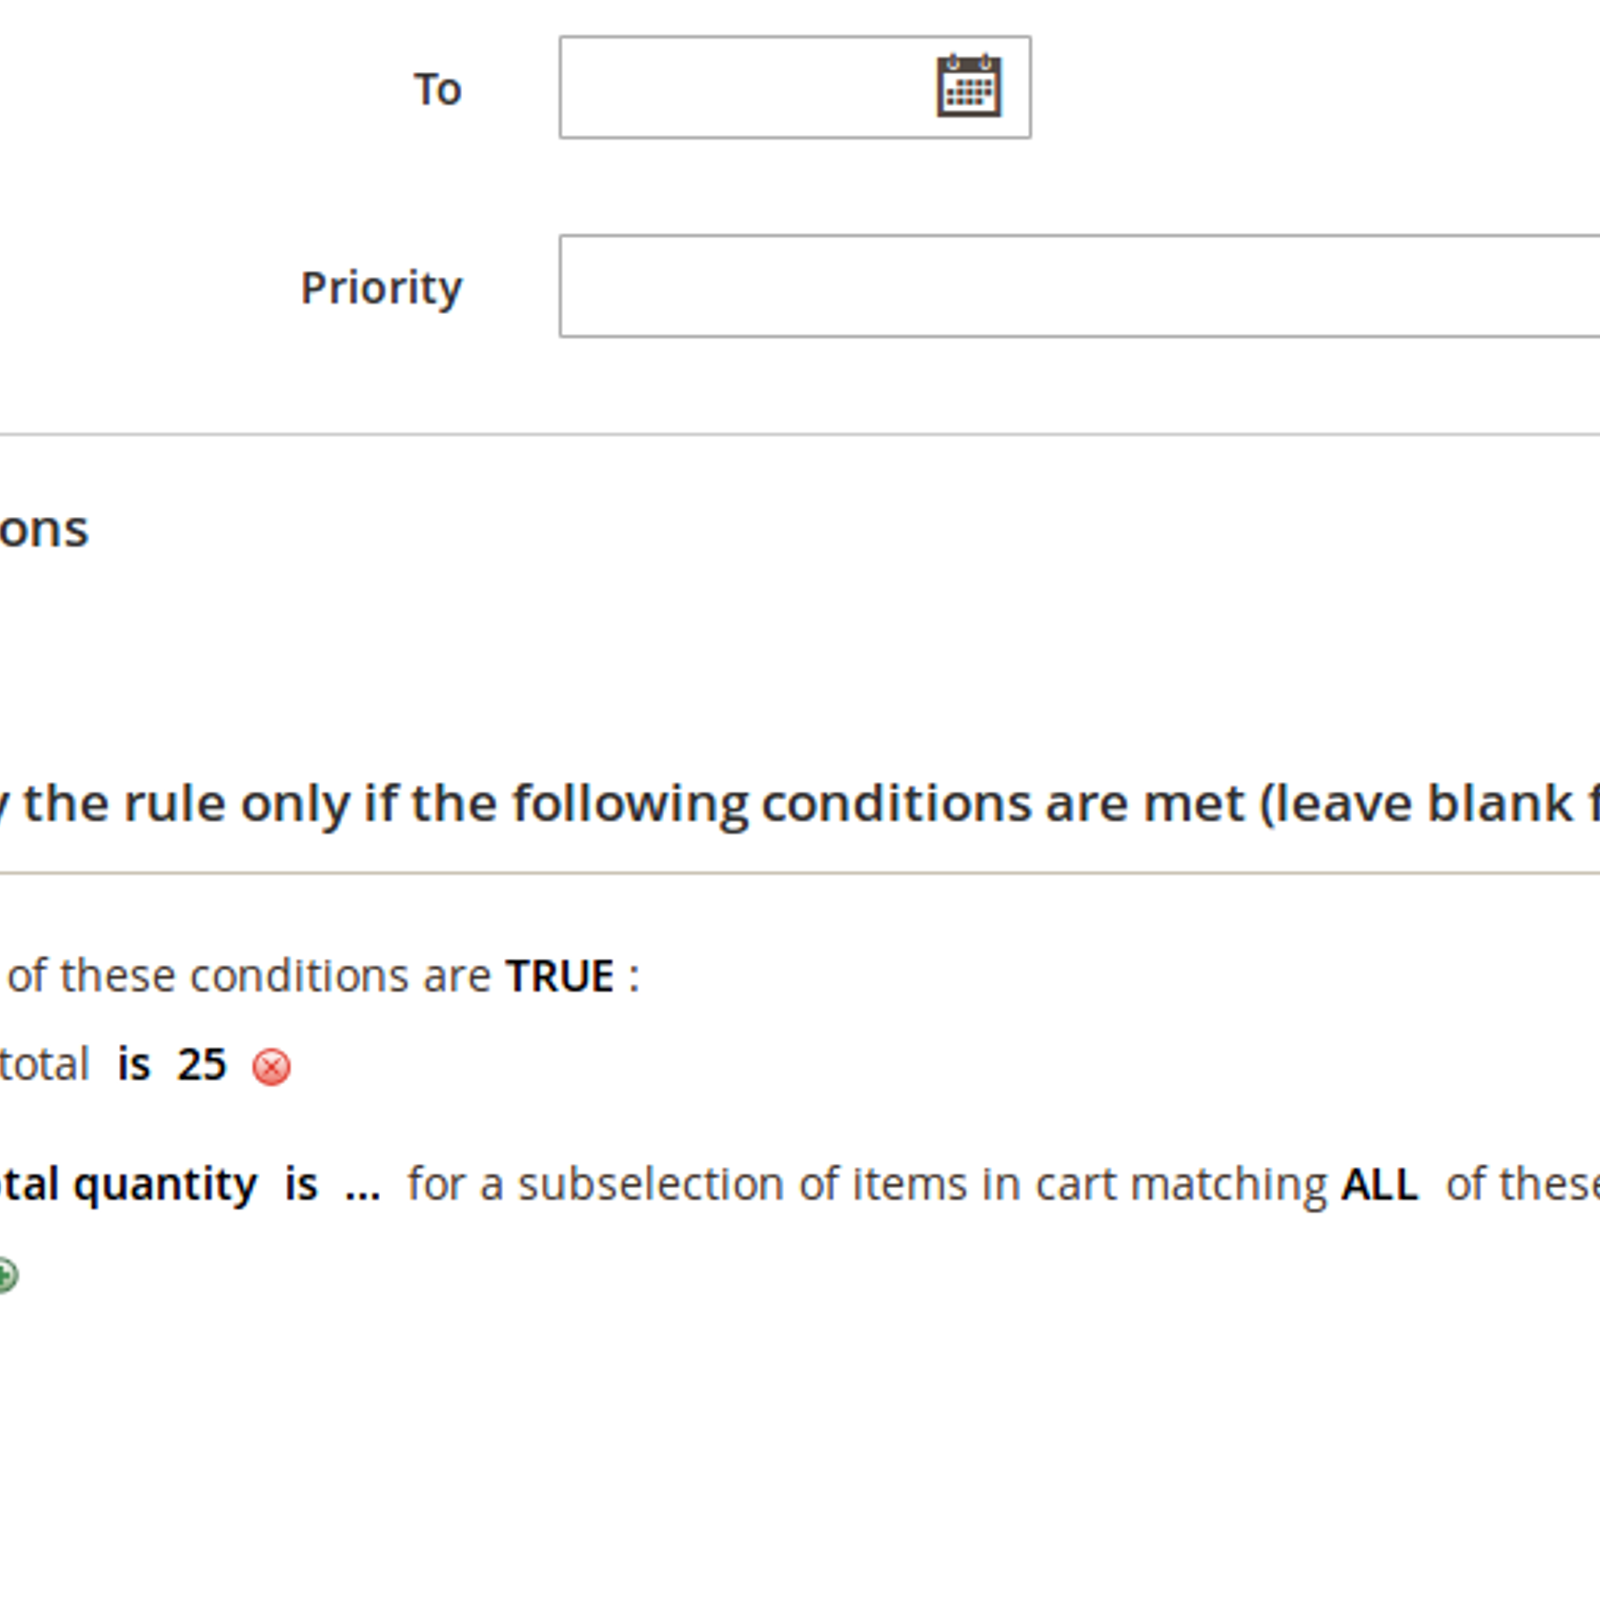Click the total quantity attribute link

coord(128,1185)
